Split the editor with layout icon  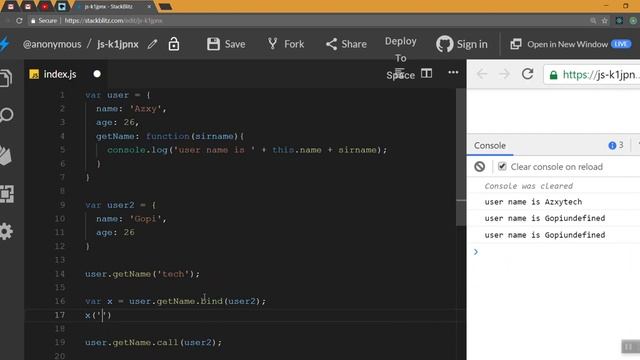[427, 73]
